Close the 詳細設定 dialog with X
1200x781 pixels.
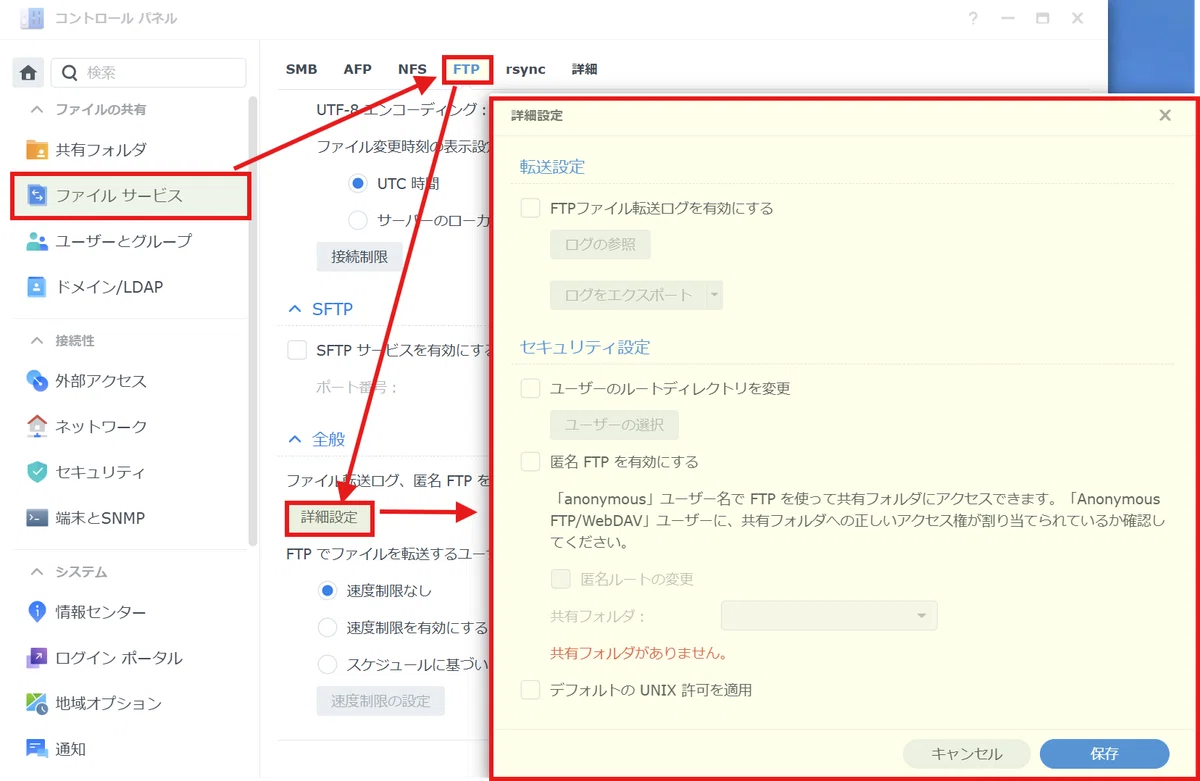pyautogui.click(x=1165, y=115)
